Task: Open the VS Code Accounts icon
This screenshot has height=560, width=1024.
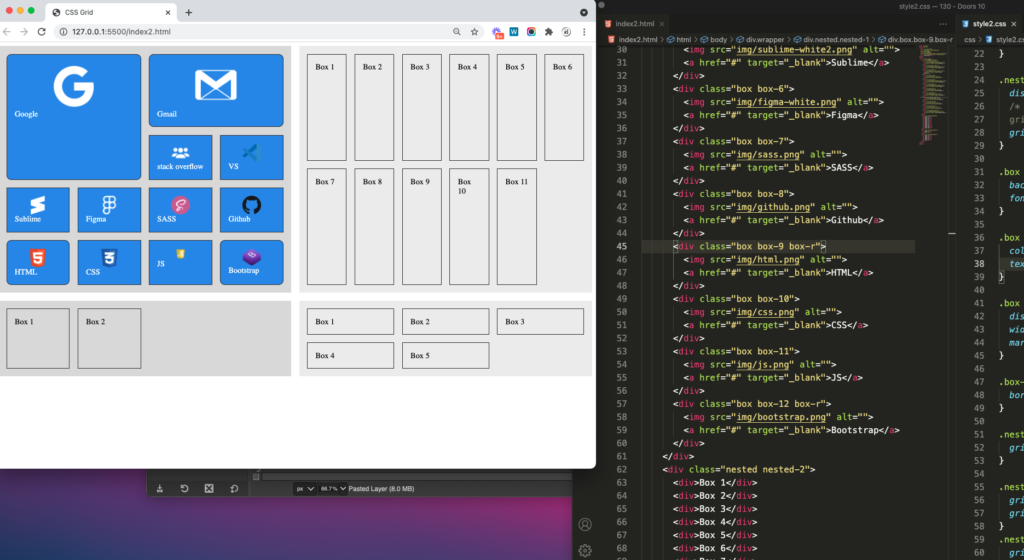Action: [585, 524]
